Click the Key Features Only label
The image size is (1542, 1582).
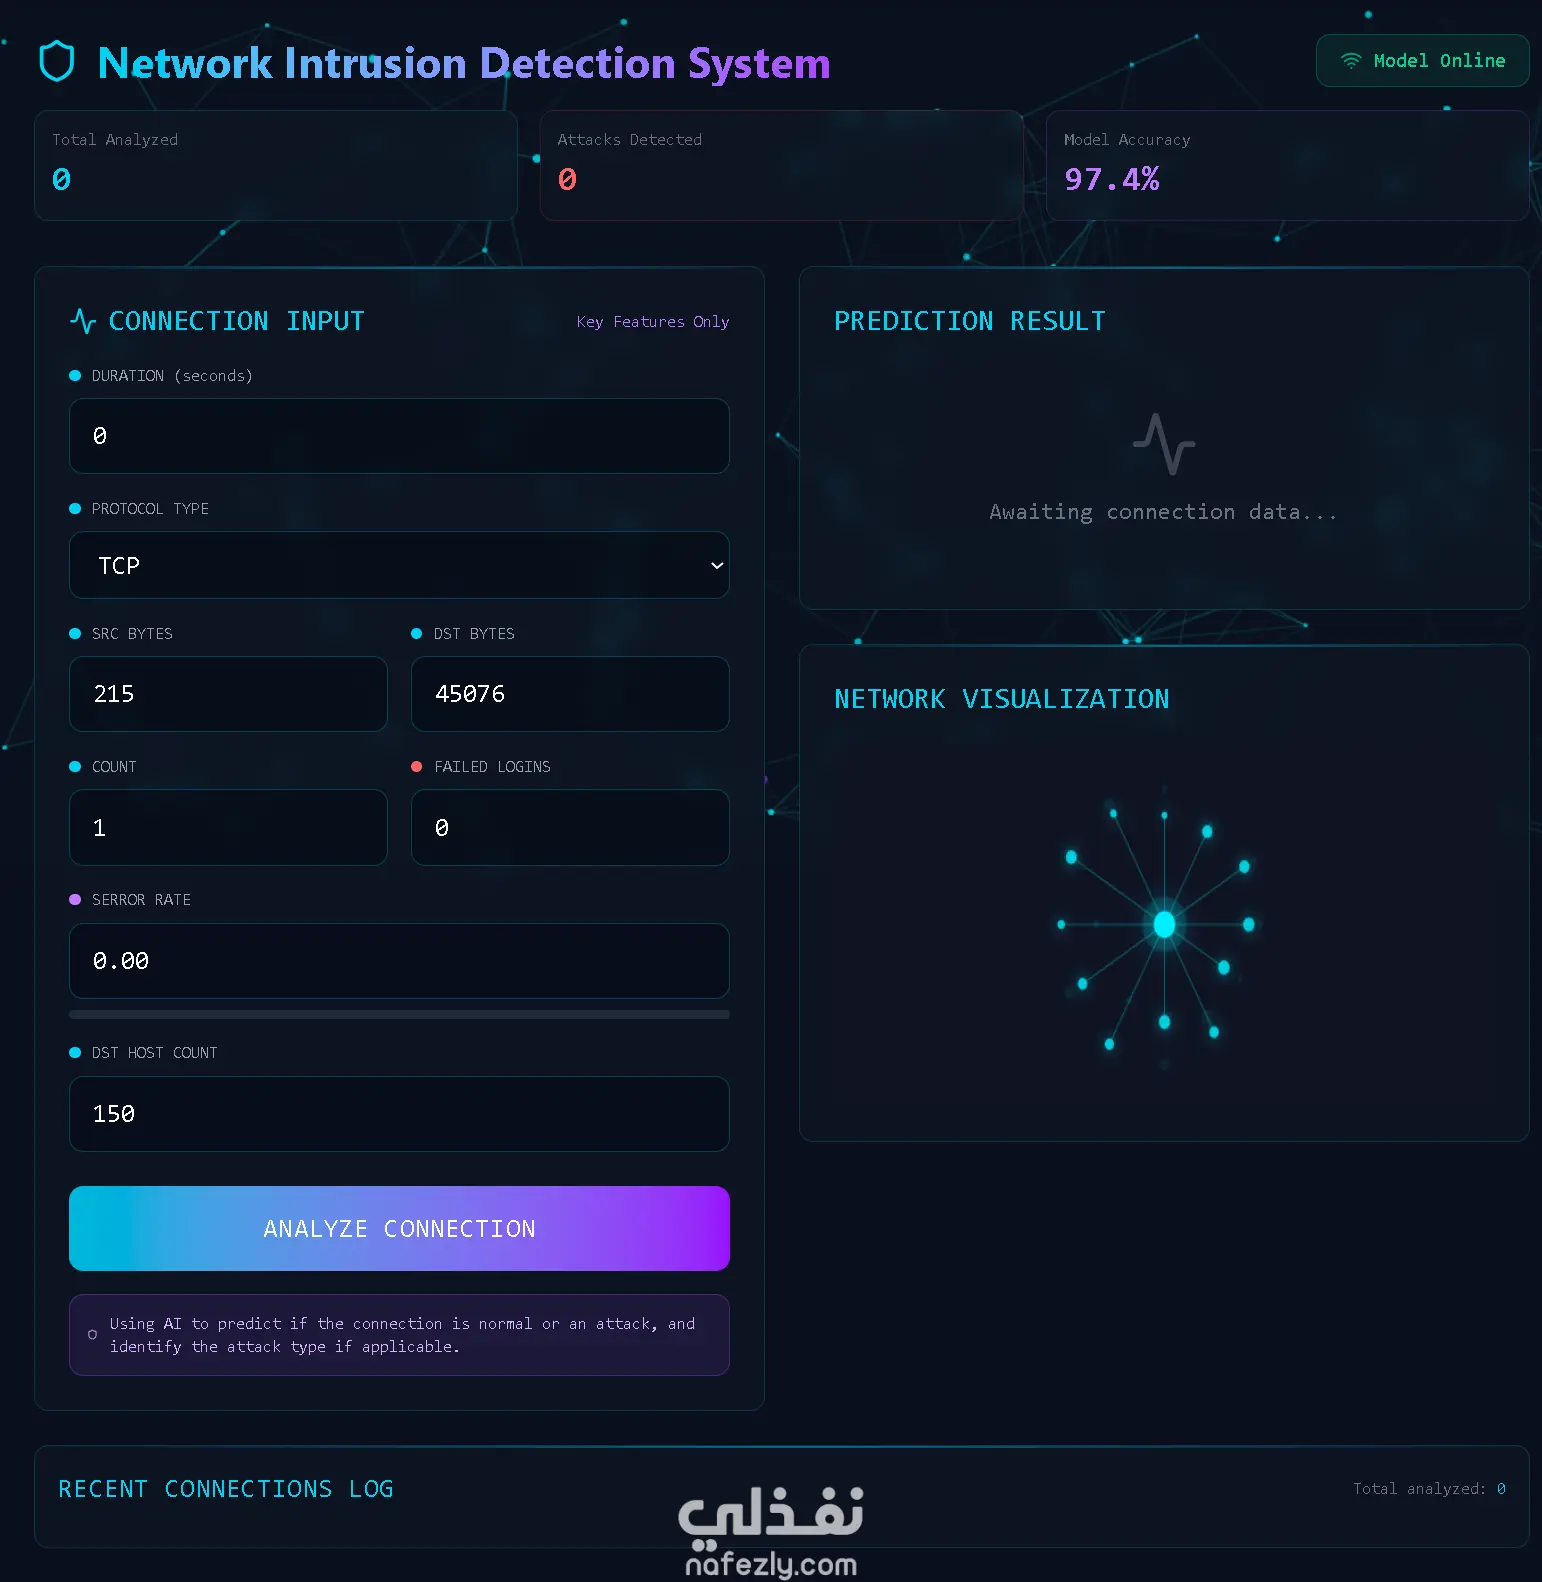pos(653,322)
